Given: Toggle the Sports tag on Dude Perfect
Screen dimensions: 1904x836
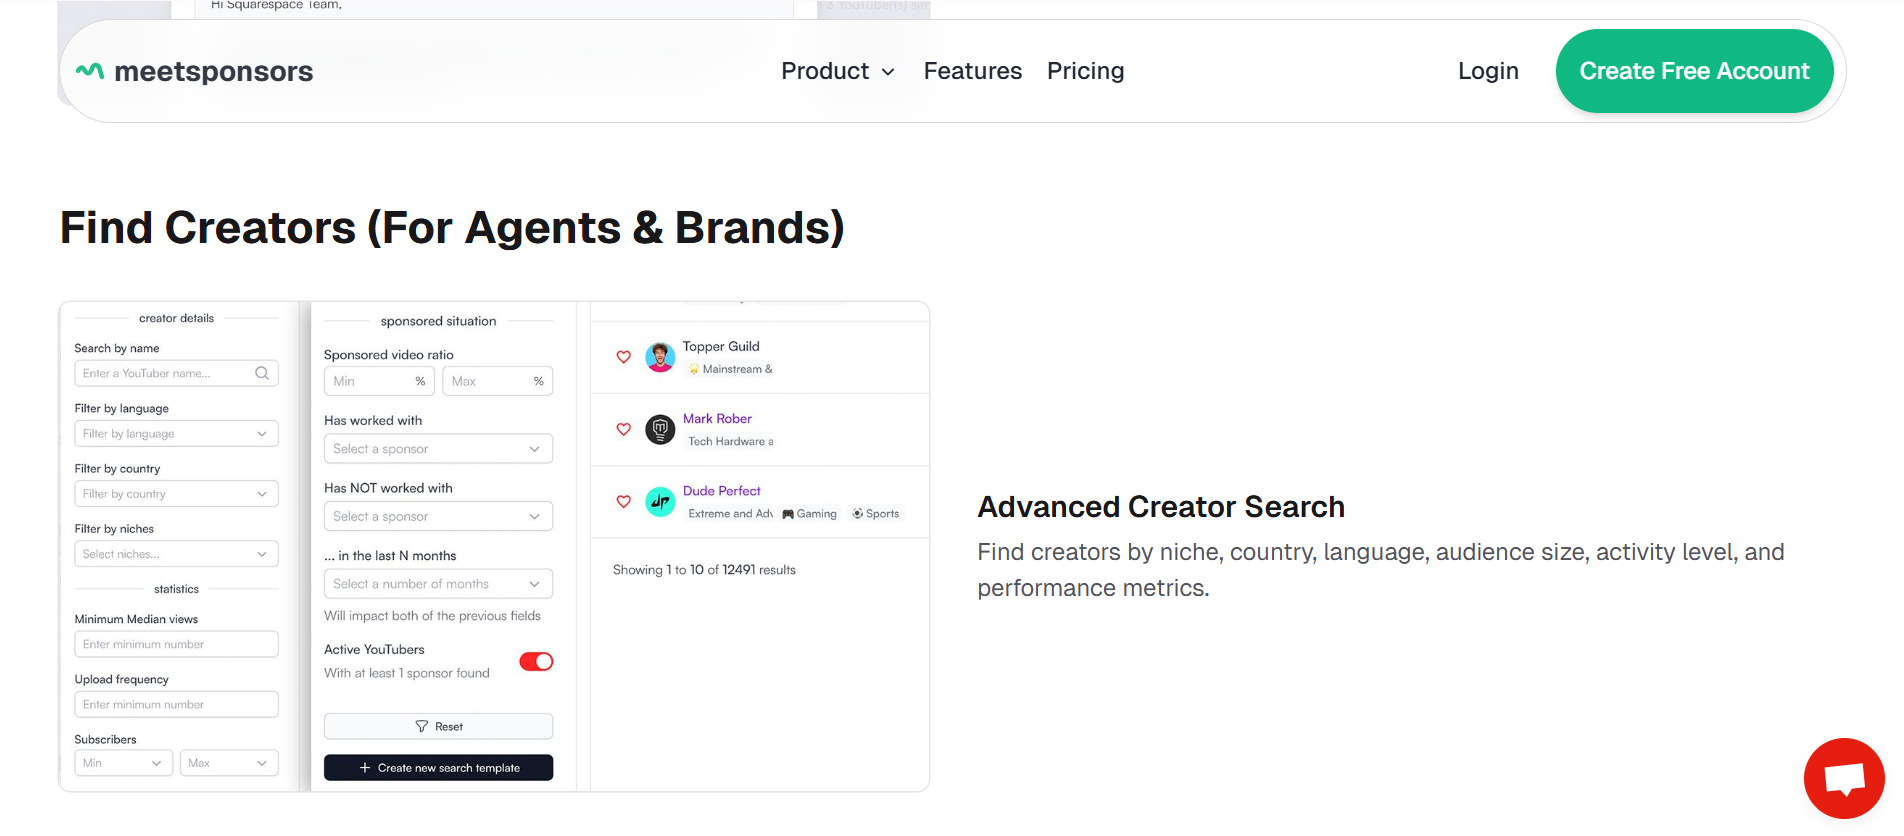Looking at the screenshot, I should click(x=875, y=513).
